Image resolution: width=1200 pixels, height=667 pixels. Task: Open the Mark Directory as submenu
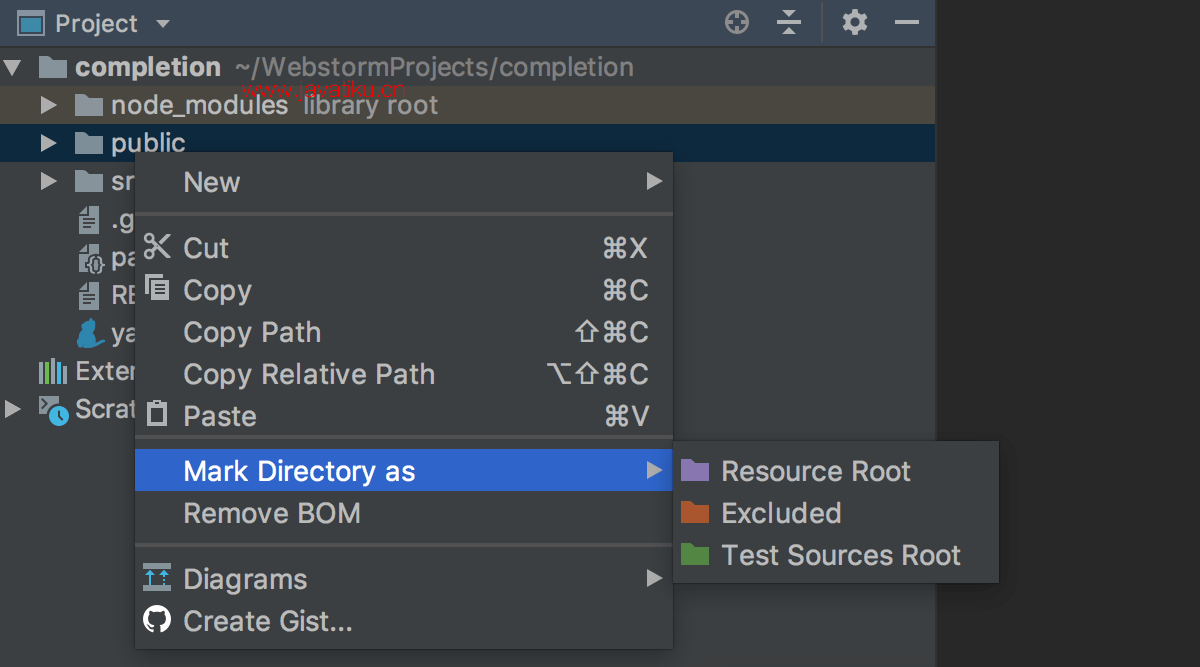tap(404, 470)
